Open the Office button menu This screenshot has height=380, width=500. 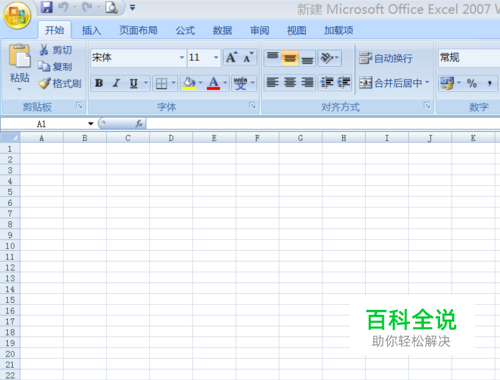coord(17,15)
